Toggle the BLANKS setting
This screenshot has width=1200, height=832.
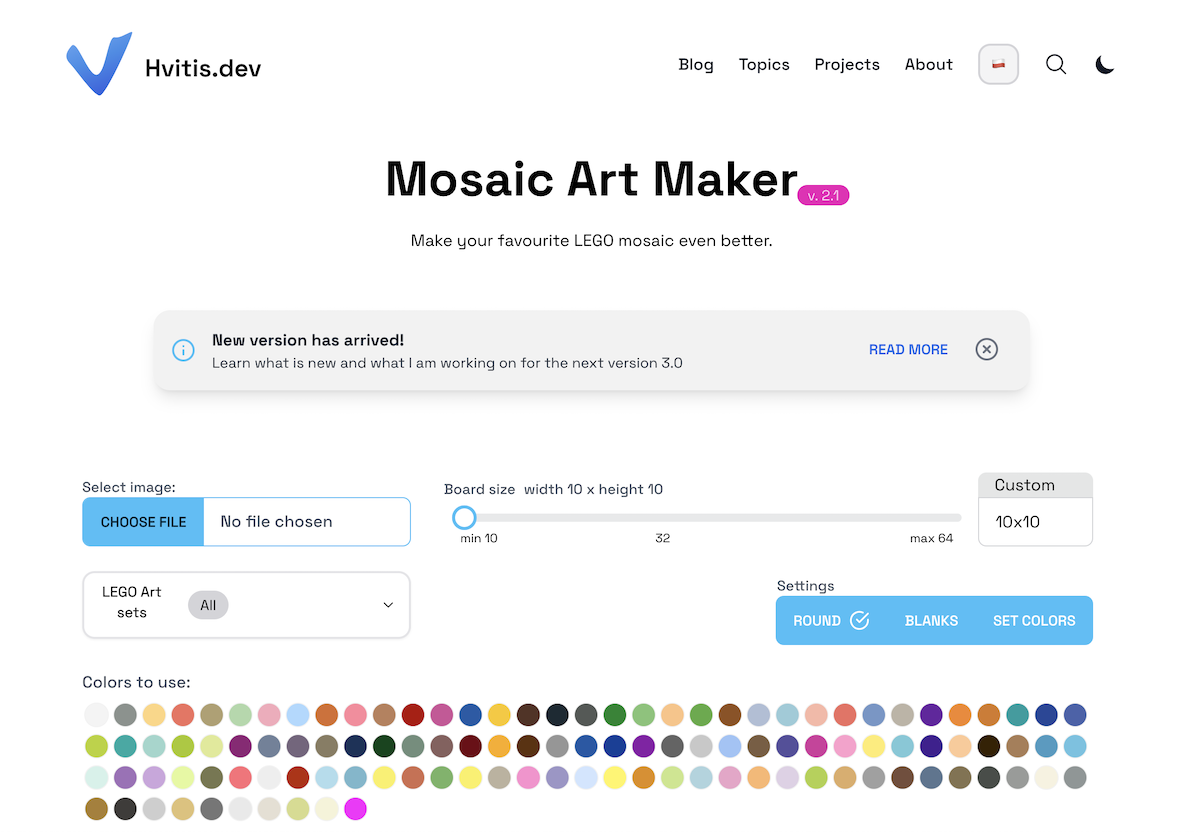(931, 620)
